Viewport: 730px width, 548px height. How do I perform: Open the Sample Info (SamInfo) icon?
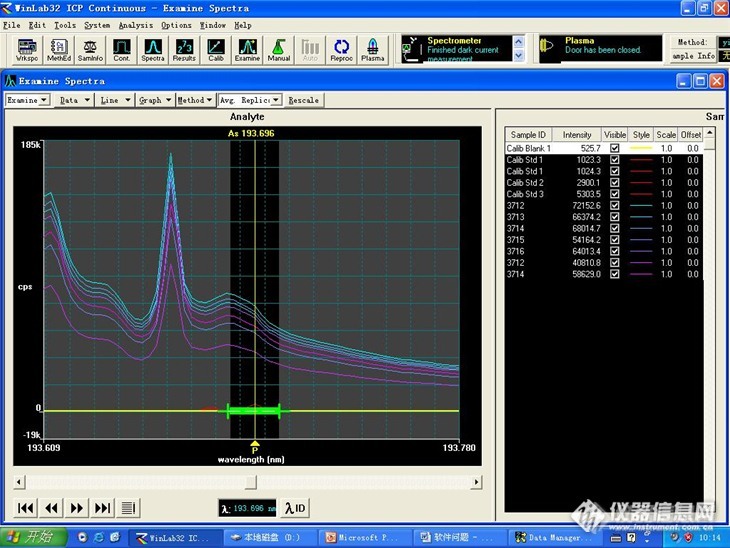[90, 50]
